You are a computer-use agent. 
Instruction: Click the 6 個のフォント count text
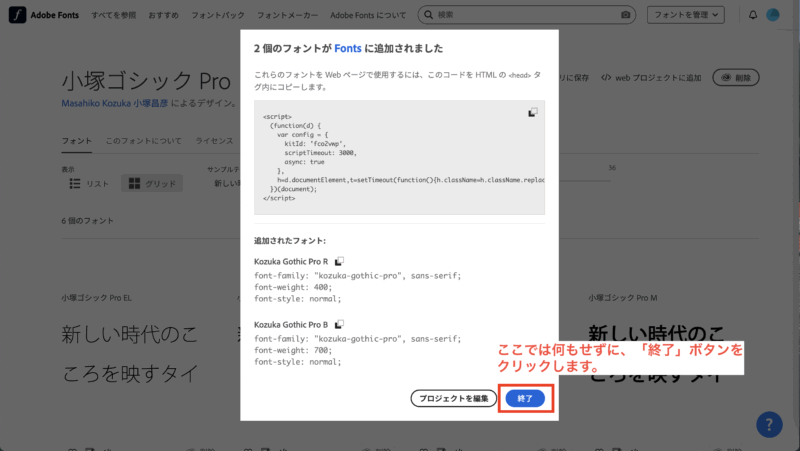pos(87,221)
